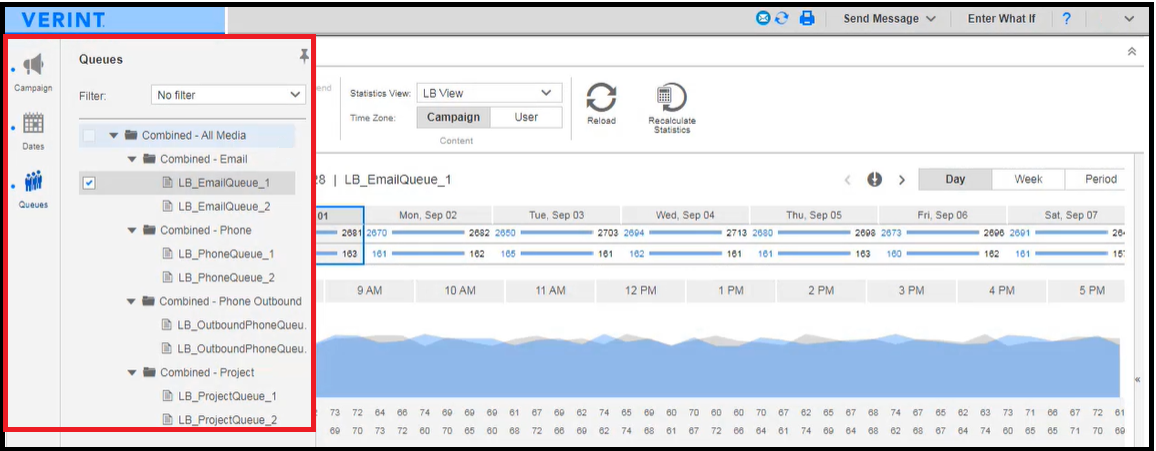
Task: Check the Combined - All Media checkbox
Action: click(x=89, y=136)
